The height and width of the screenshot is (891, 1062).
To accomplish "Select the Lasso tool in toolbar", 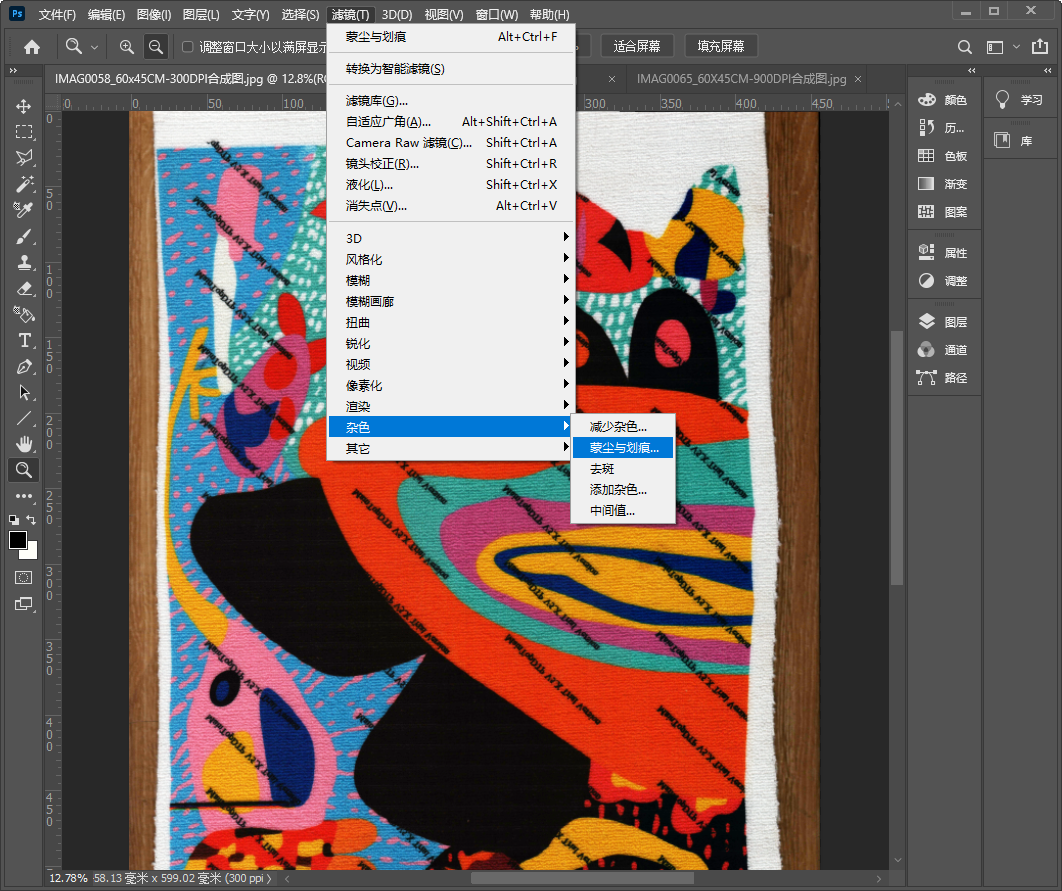I will click(24, 158).
